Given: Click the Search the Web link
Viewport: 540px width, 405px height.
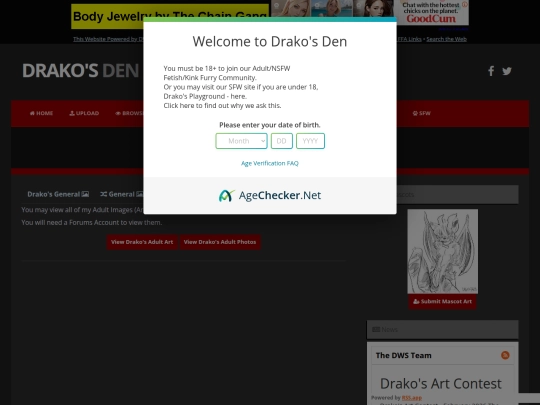Looking at the screenshot, I should tap(446, 39).
